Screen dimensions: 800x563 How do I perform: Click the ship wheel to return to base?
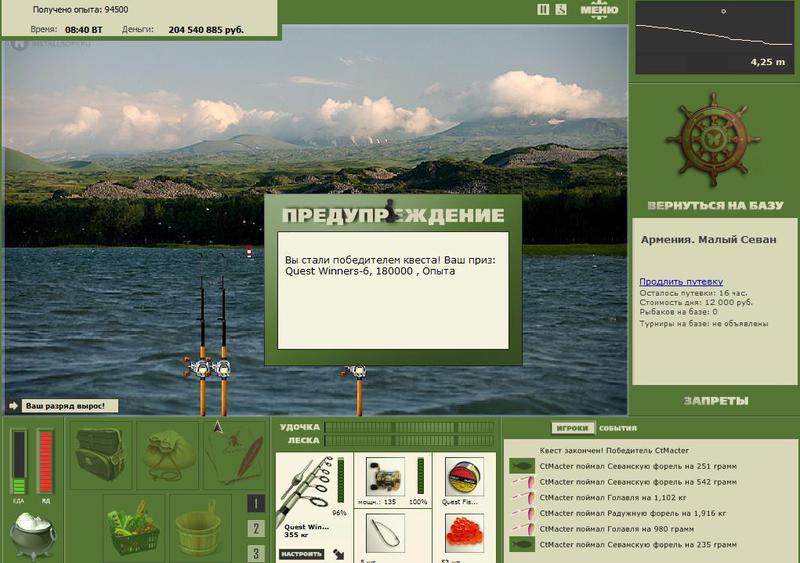coord(713,139)
